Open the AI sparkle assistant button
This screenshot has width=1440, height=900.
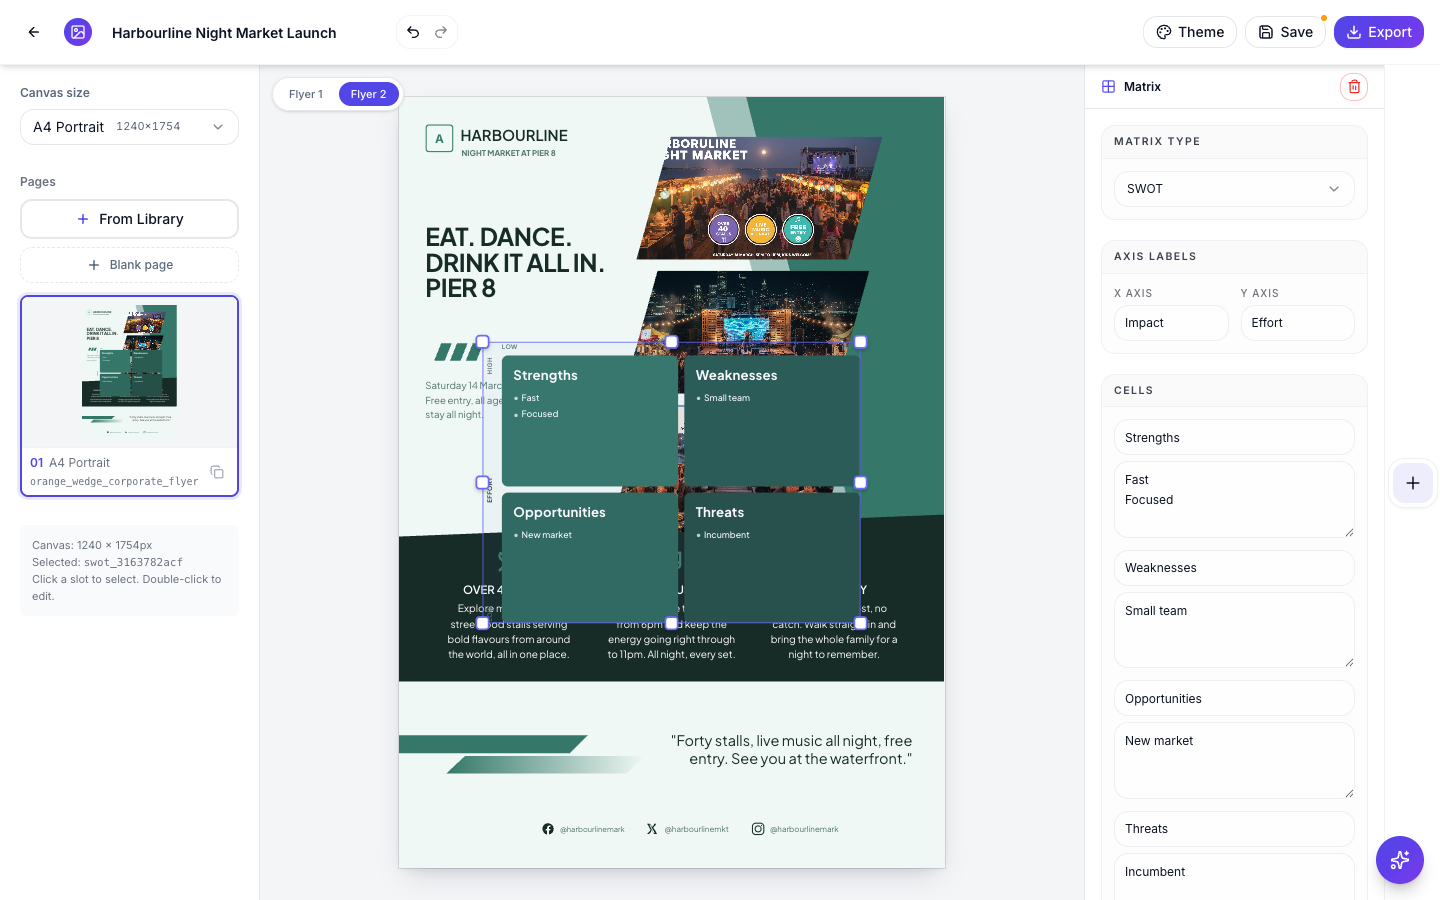1400,860
